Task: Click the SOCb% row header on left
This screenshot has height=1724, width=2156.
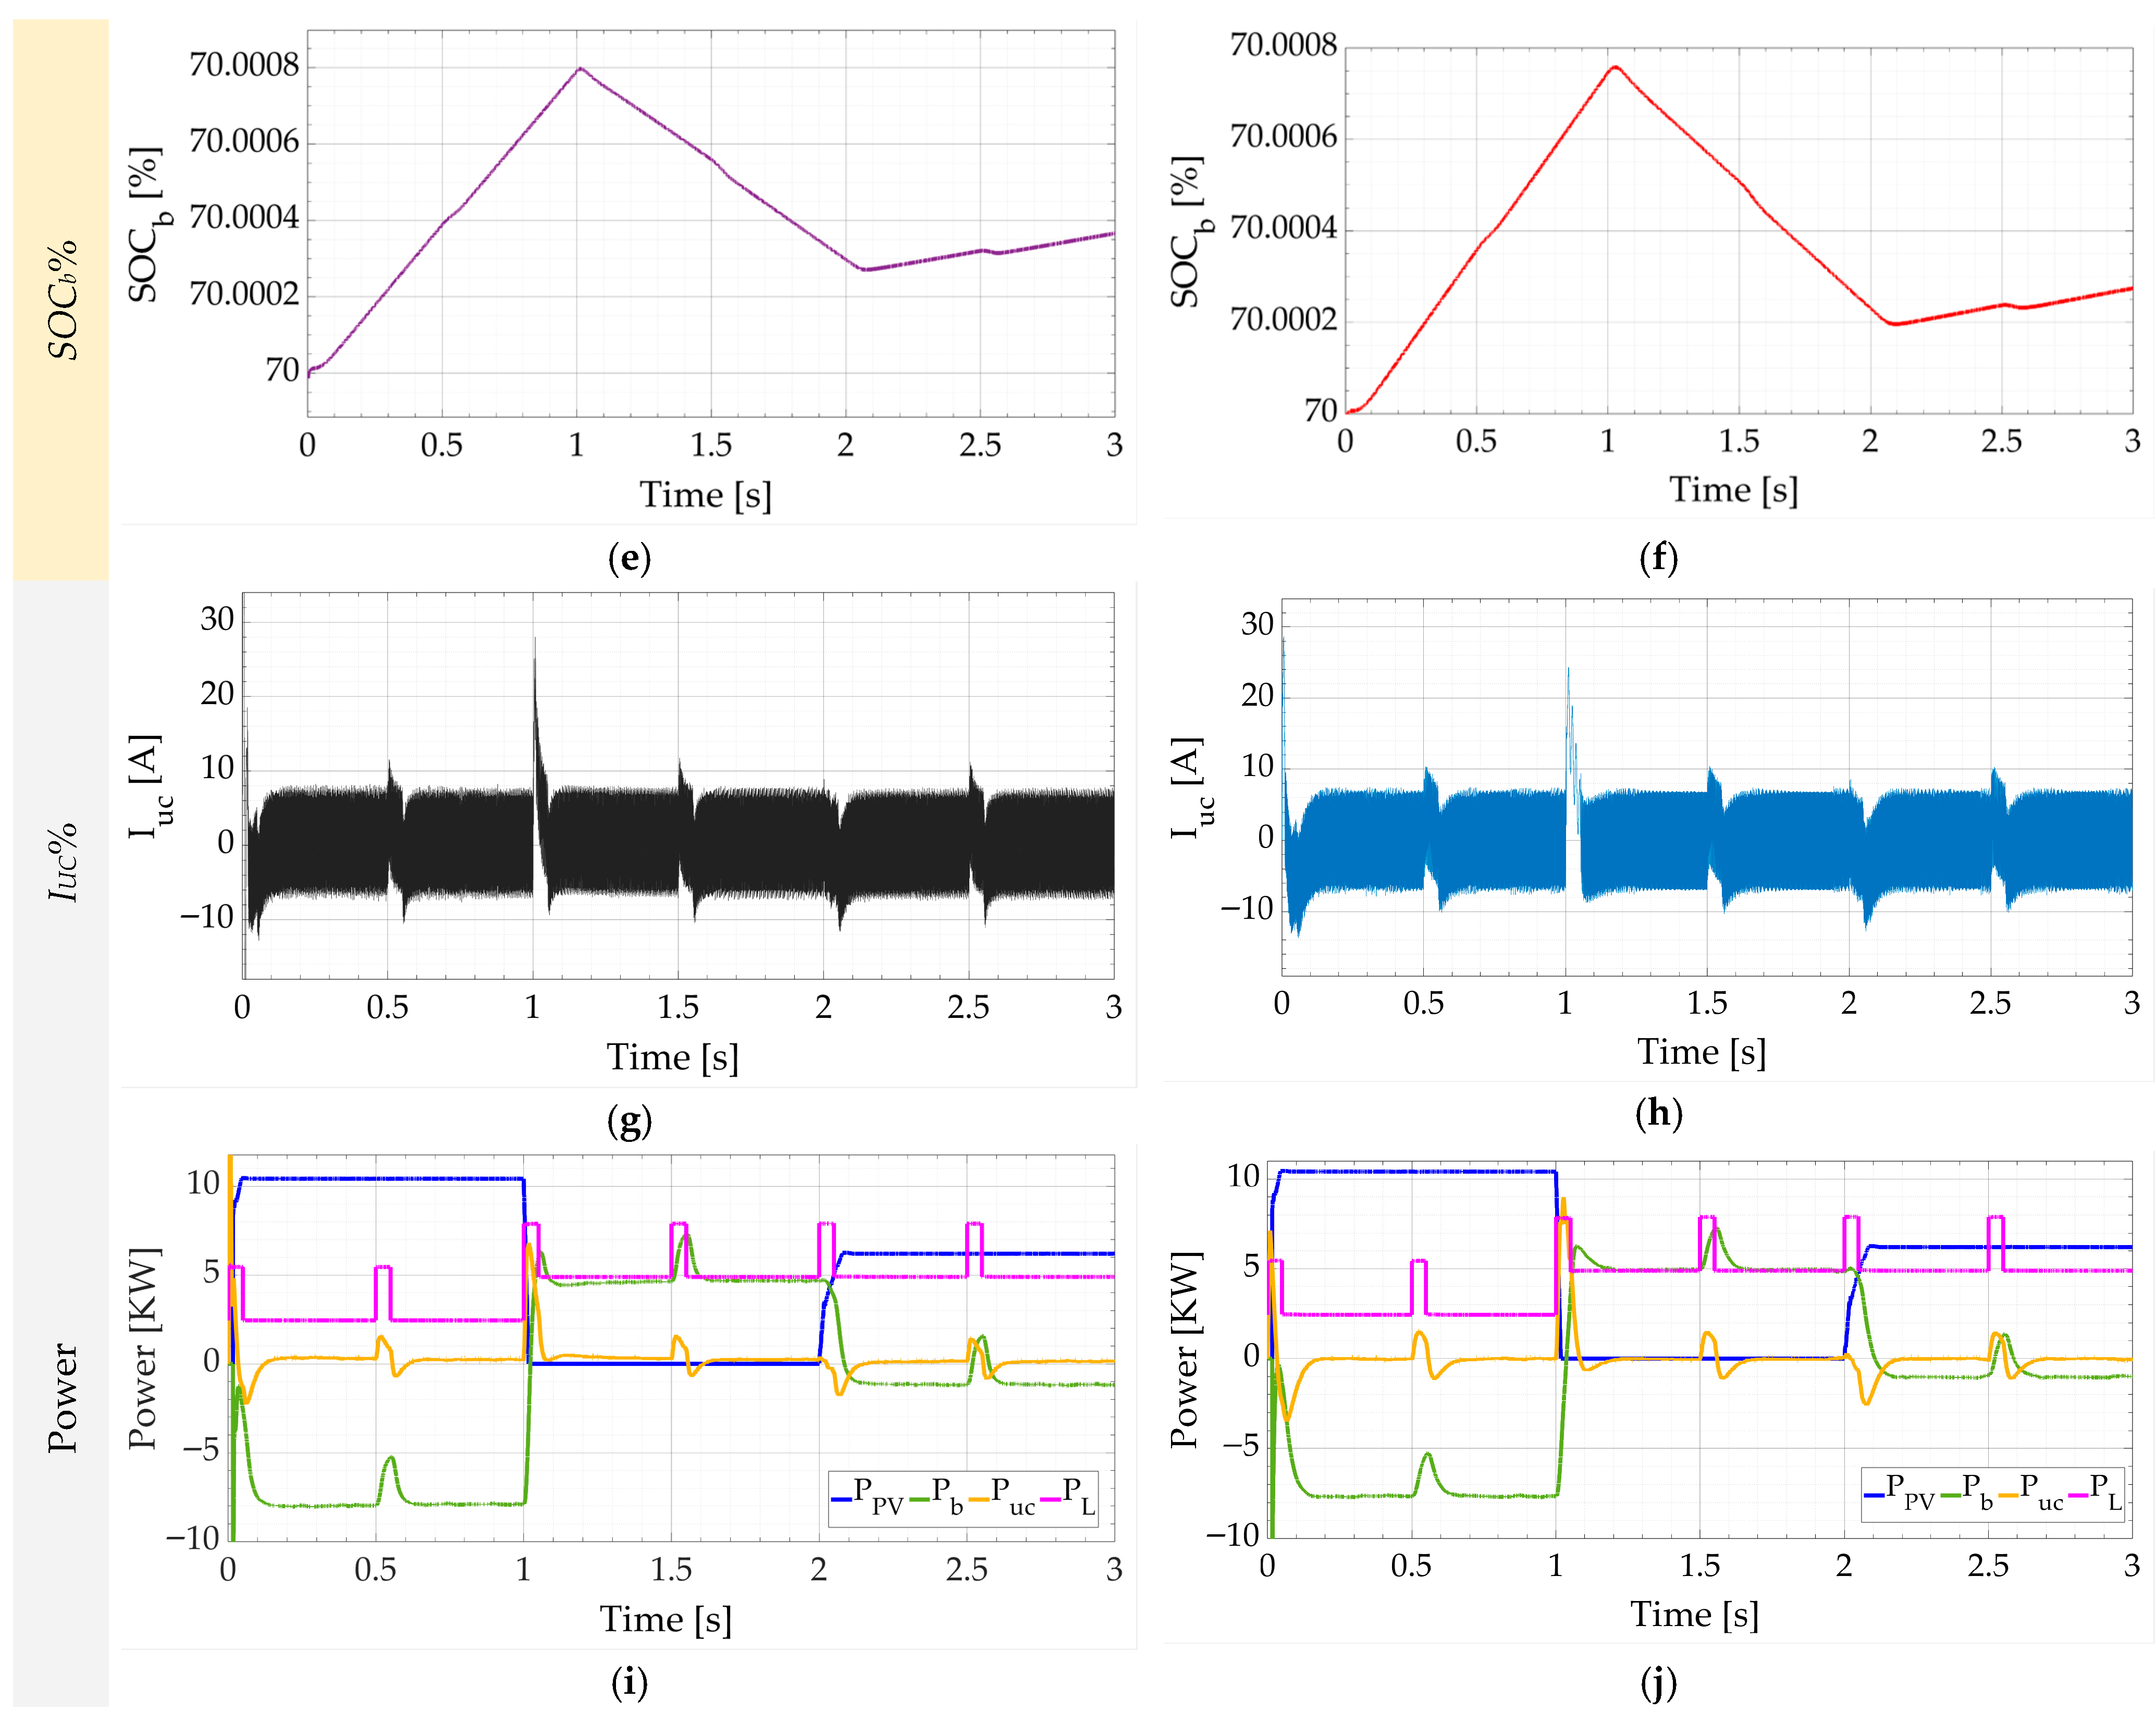Action: pos(62,300)
